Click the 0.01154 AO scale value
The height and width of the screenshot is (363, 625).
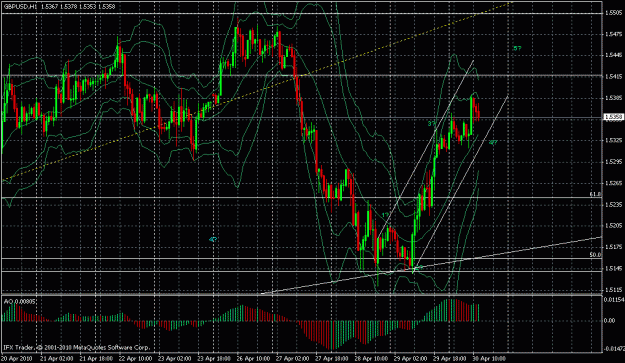click(614, 299)
